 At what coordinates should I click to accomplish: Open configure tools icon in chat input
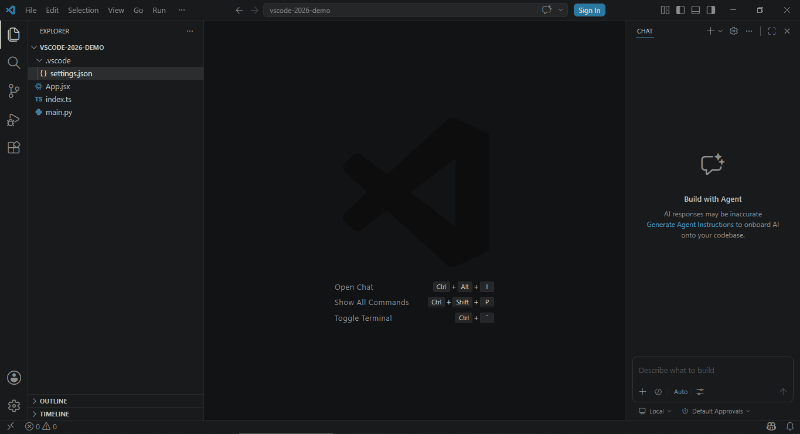pos(700,392)
